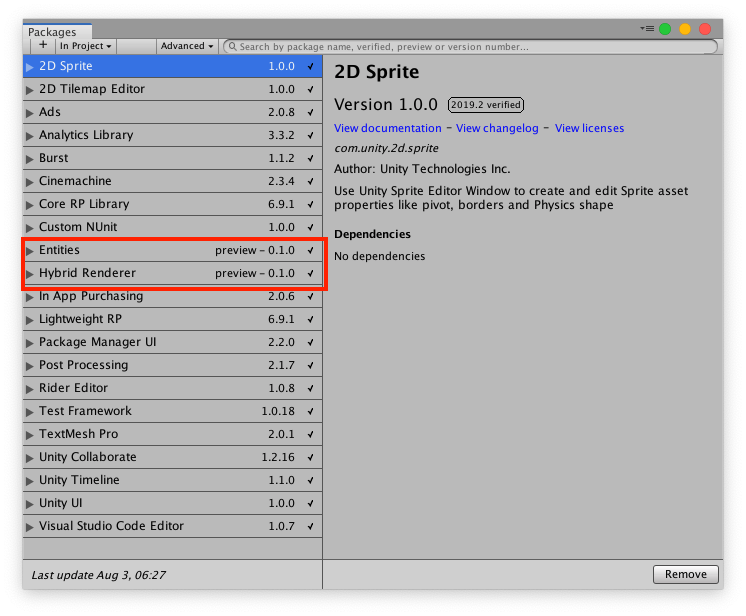Click checkmark icon on TextMesh Pro row
746x616 pixels.
coord(310,434)
